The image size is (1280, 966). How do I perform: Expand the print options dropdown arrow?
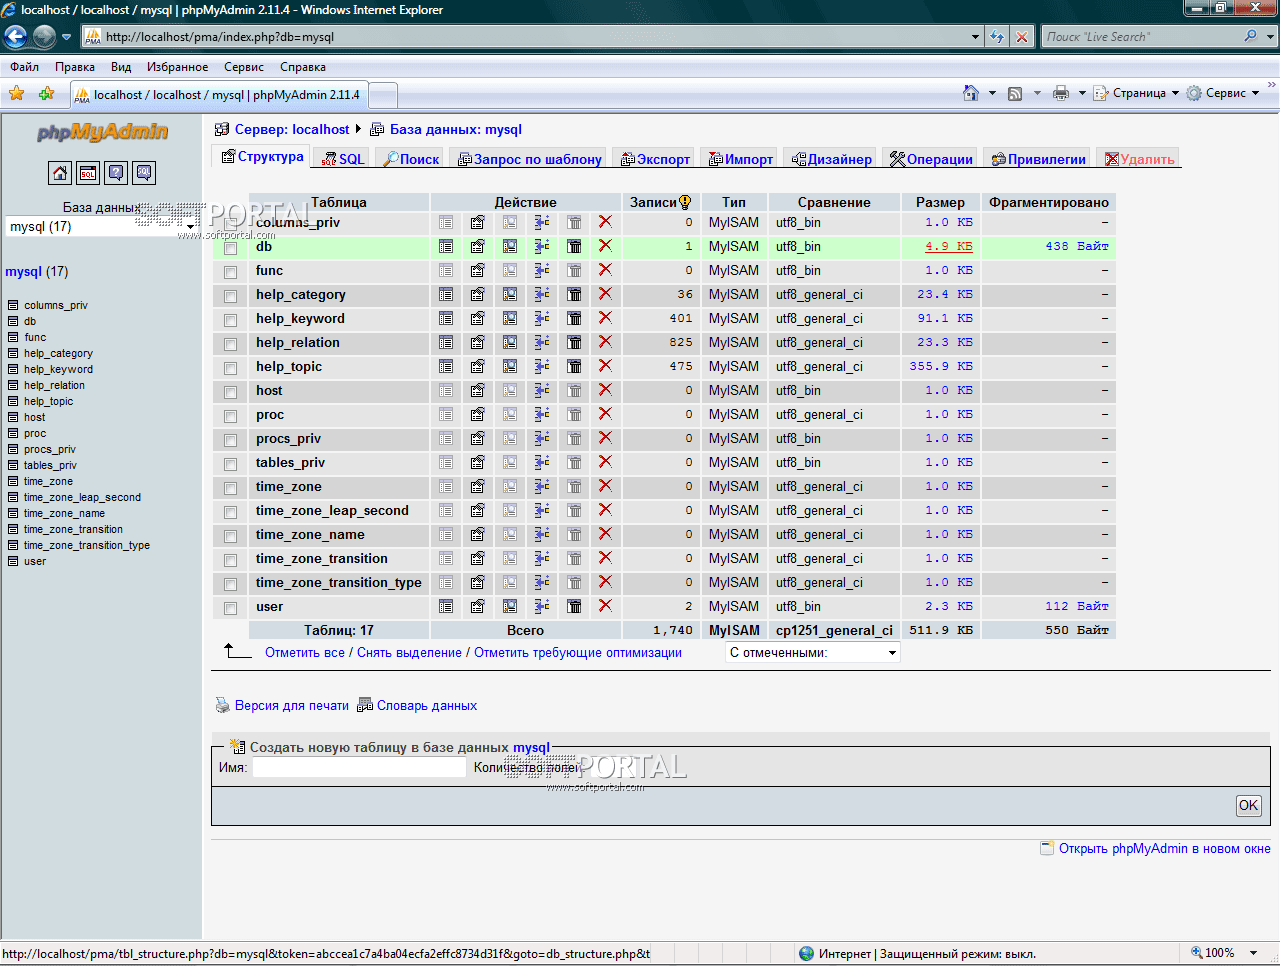pyautogui.click(x=1082, y=93)
